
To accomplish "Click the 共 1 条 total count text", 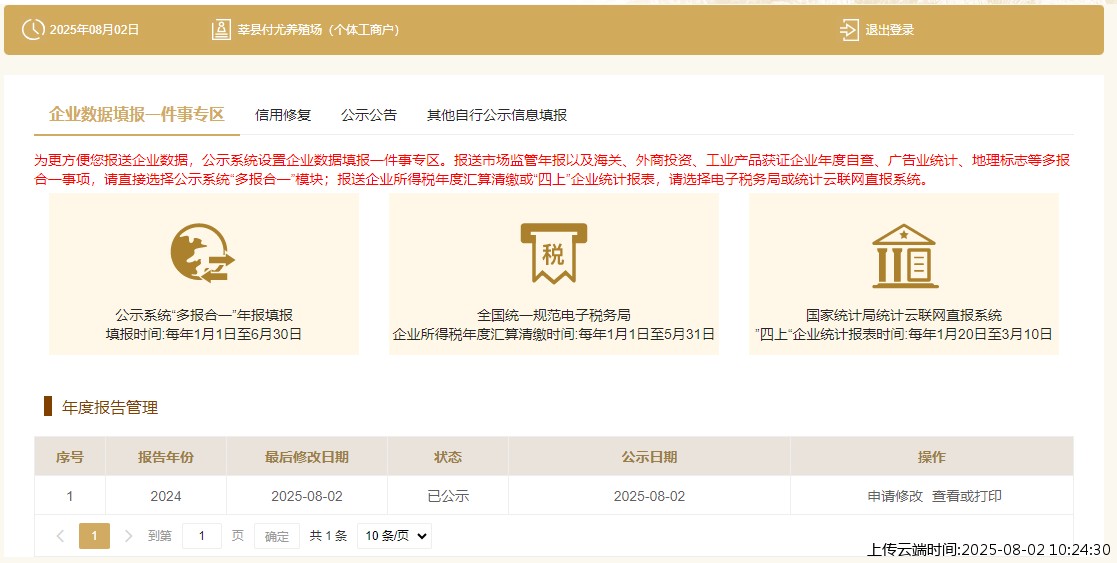I will click(x=328, y=536).
